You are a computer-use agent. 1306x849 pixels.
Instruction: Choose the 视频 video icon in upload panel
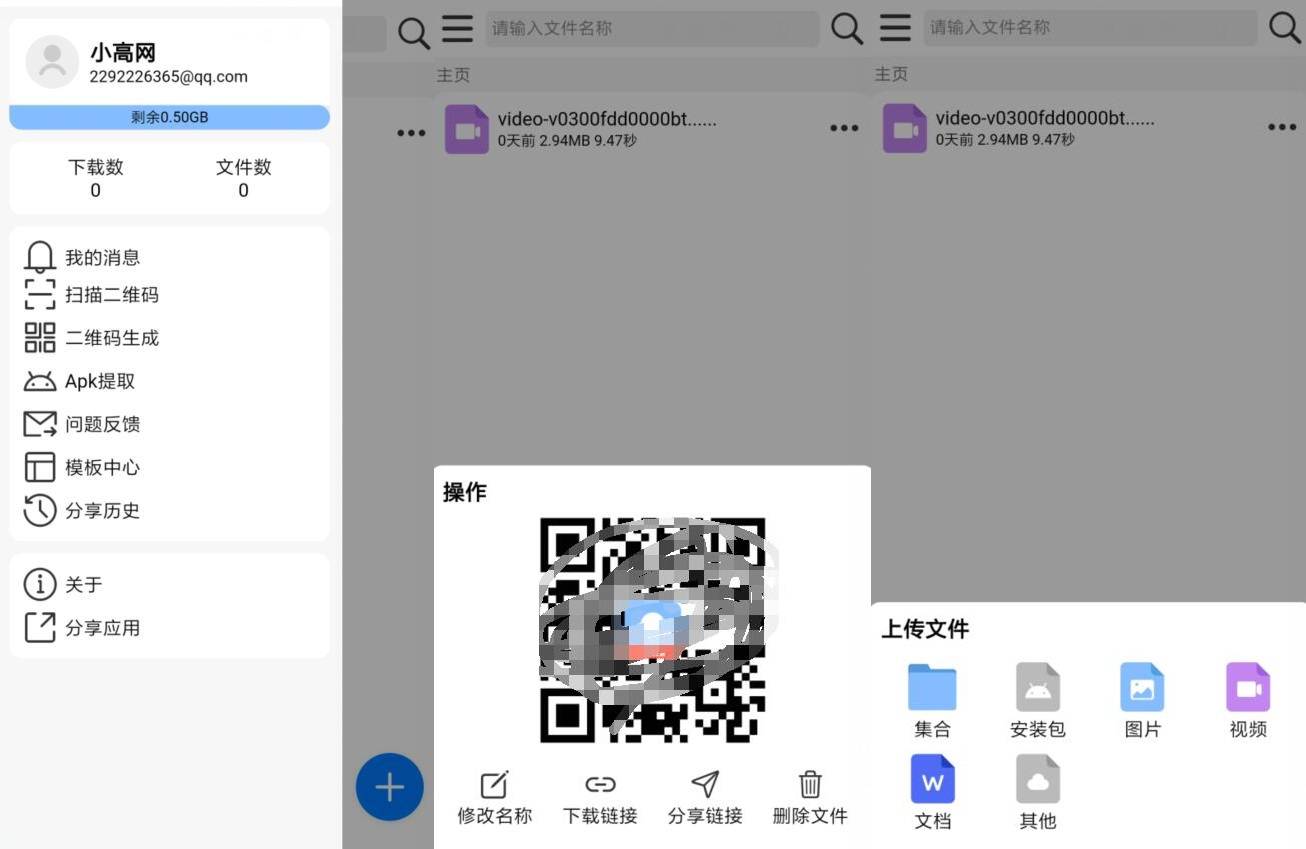(1248, 687)
